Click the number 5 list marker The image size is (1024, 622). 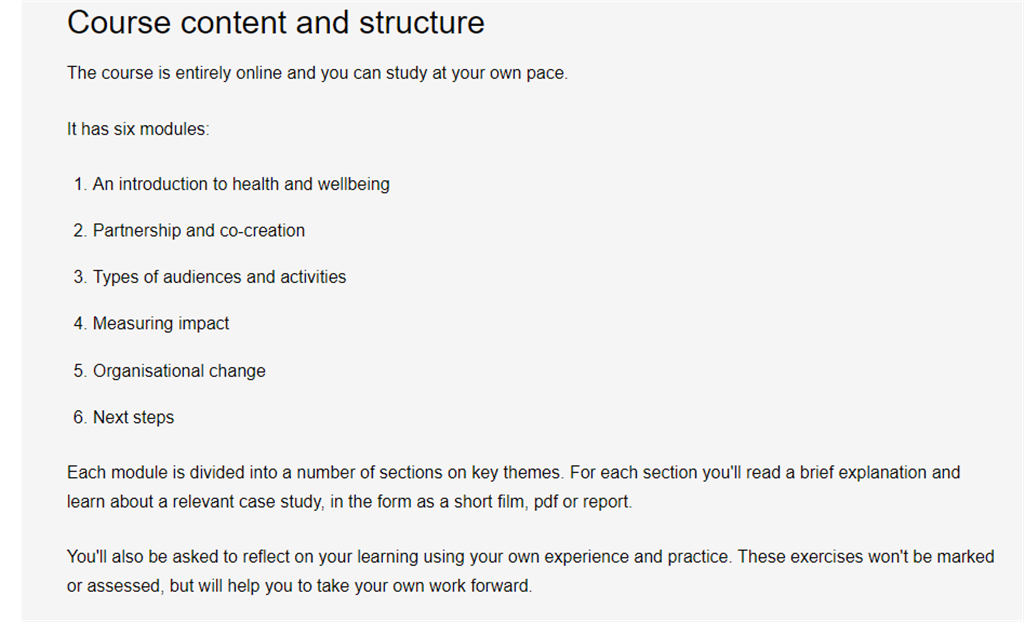pyautogui.click(x=80, y=371)
